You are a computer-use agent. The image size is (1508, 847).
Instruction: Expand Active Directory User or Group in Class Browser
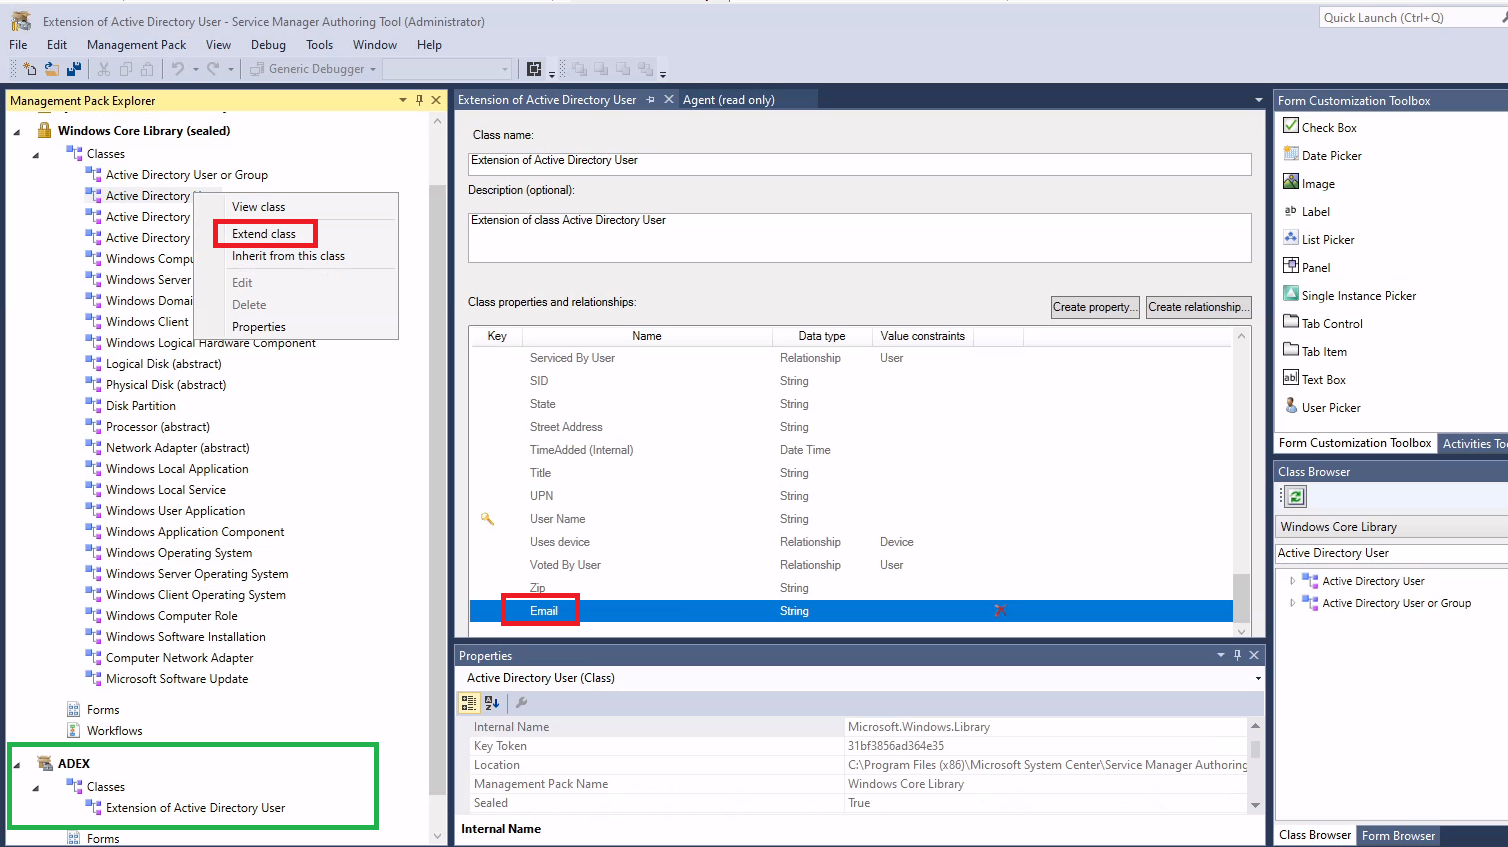click(x=1292, y=603)
